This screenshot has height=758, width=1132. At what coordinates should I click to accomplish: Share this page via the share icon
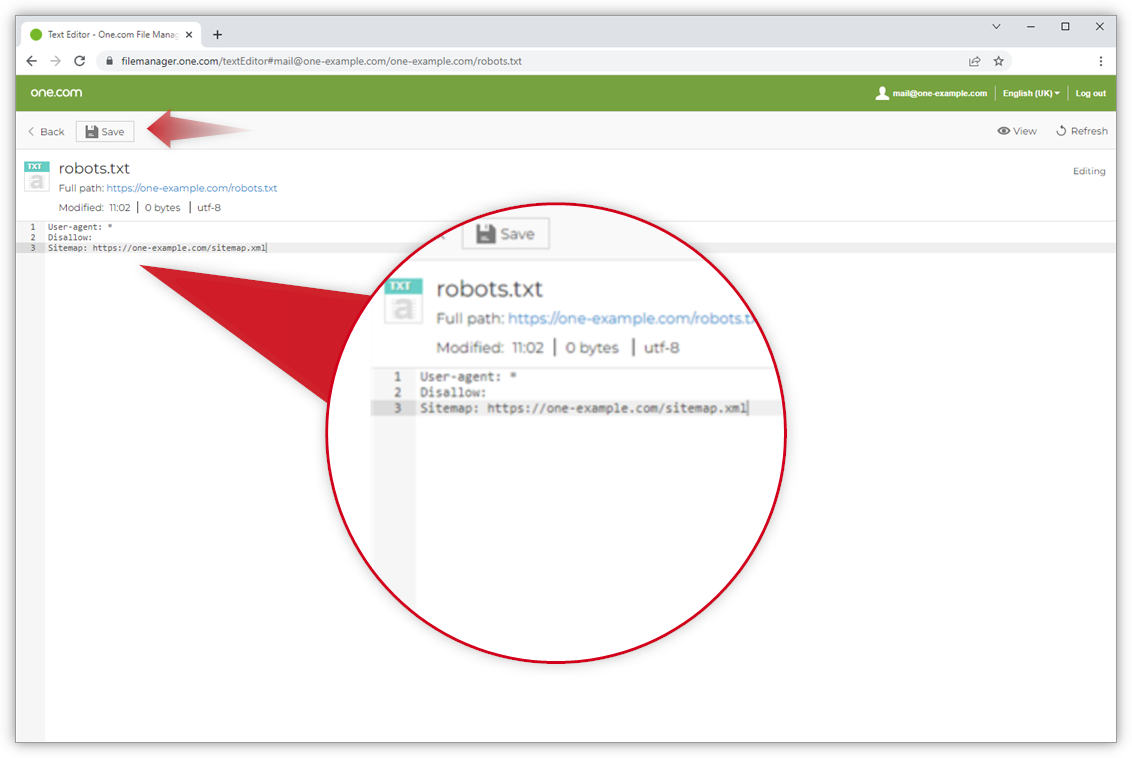974,61
